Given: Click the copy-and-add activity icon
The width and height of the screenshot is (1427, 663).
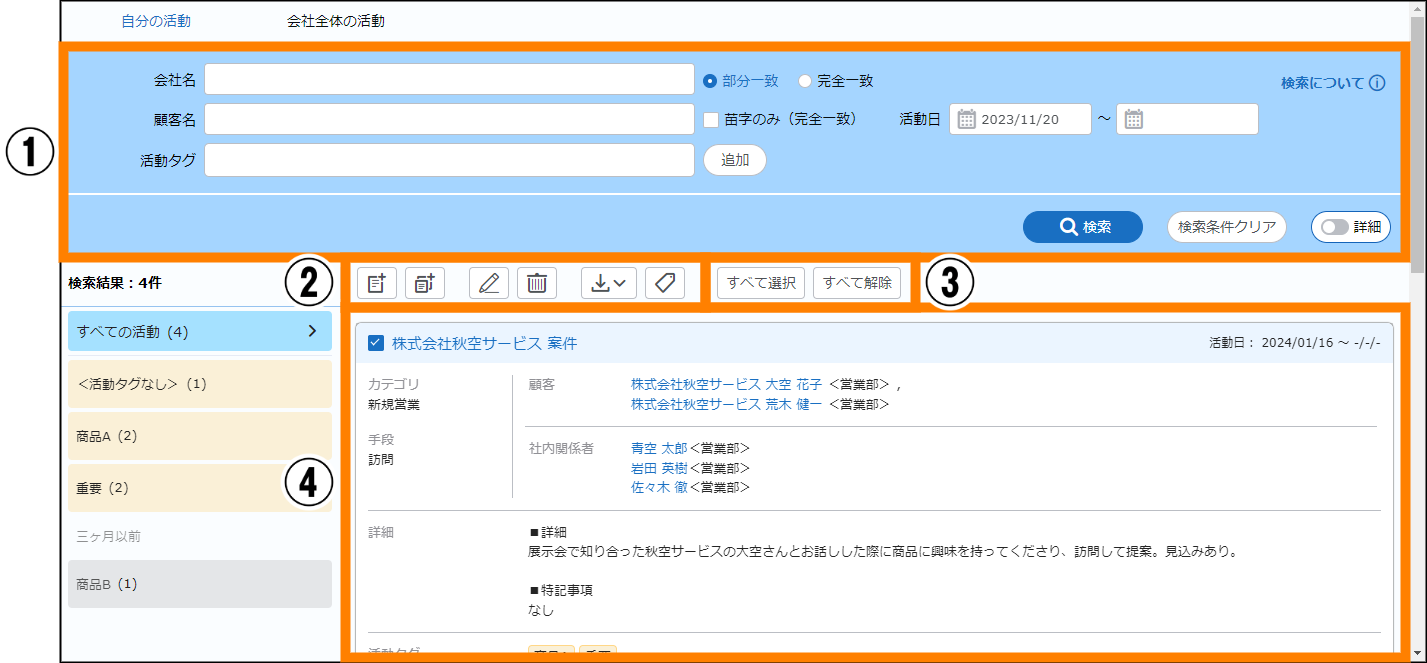Looking at the screenshot, I should click(424, 283).
